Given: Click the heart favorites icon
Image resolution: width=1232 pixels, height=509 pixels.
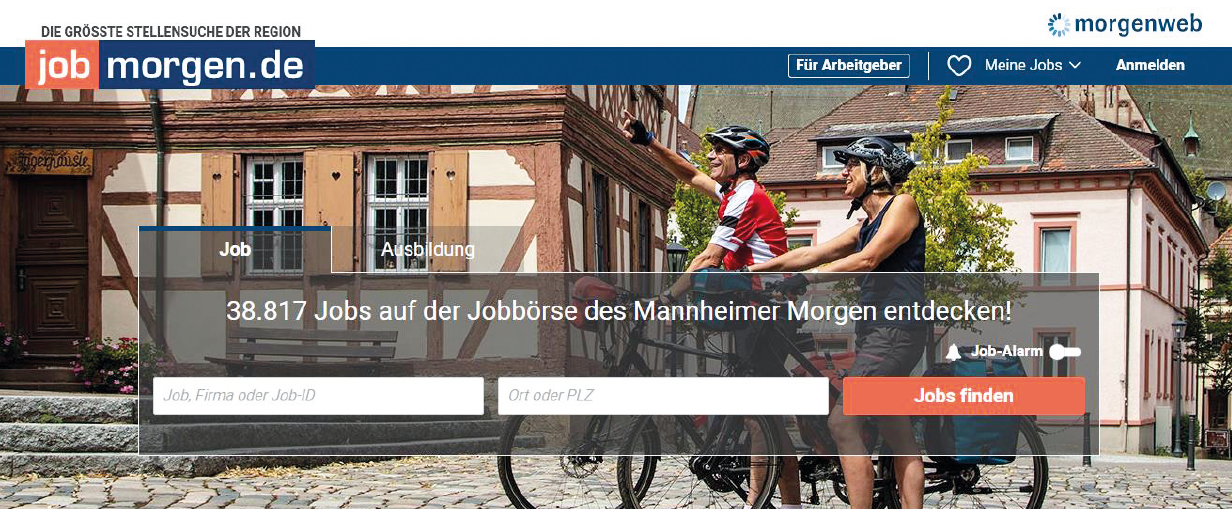Looking at the screenshot, I should [959, 66].
